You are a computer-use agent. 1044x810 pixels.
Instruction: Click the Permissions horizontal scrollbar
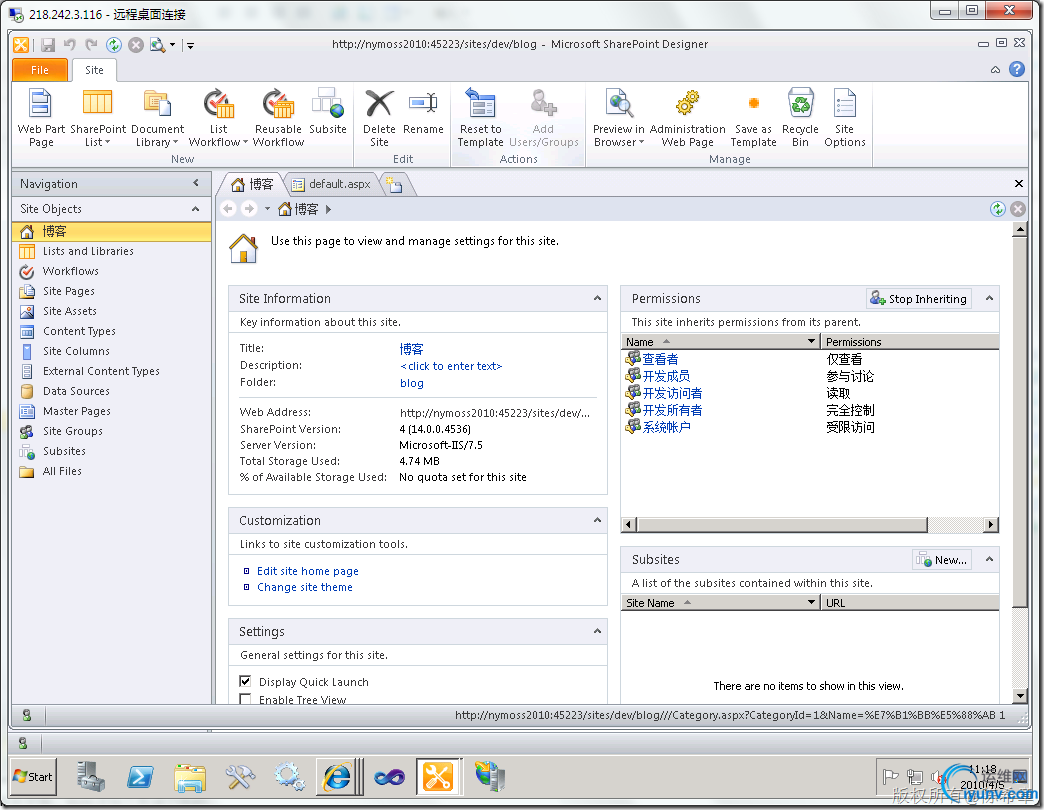[x=782, y=524]
